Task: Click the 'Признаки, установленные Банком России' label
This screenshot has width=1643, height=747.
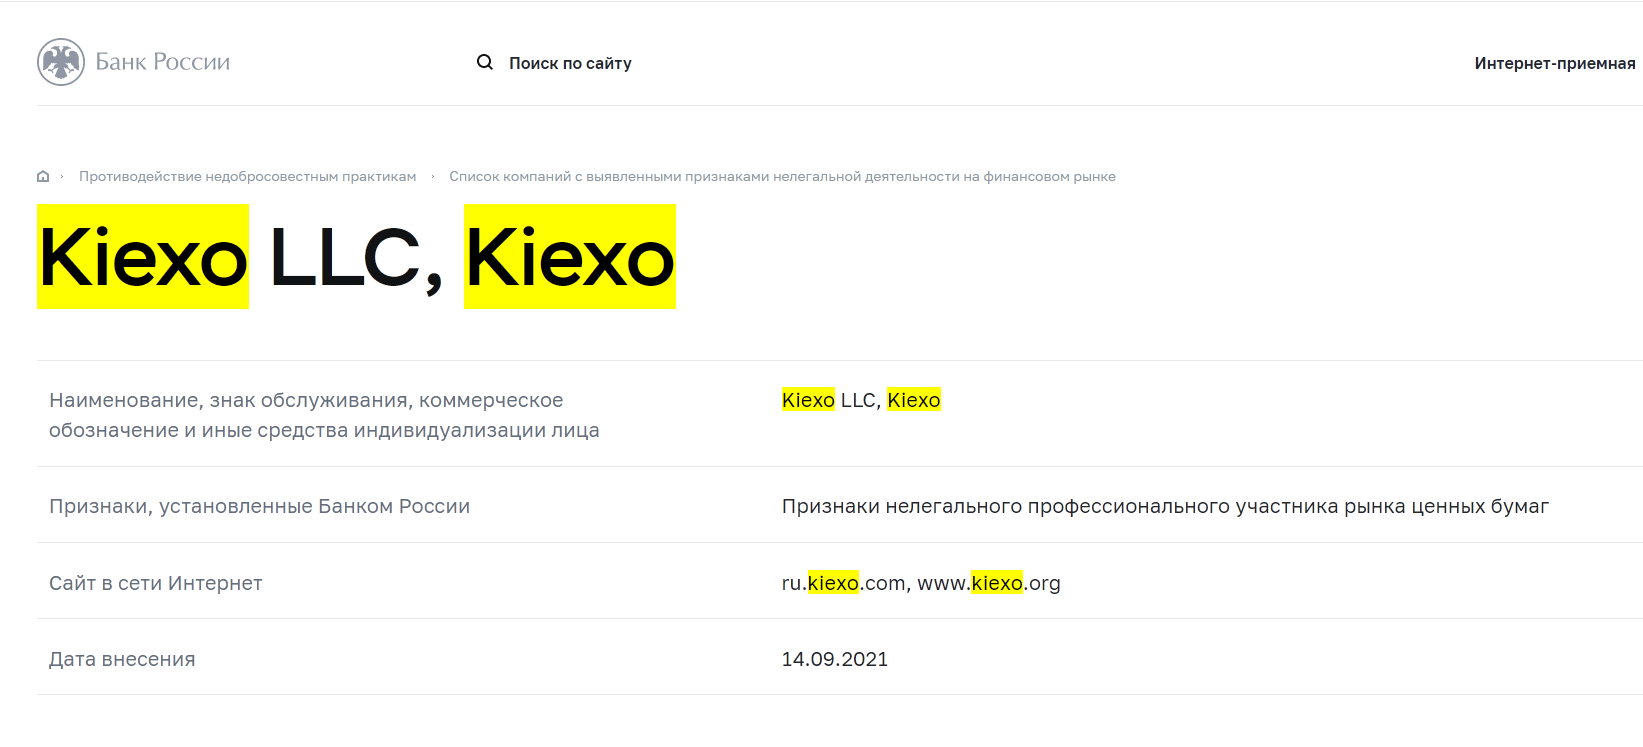Action: tap(259, 506)
